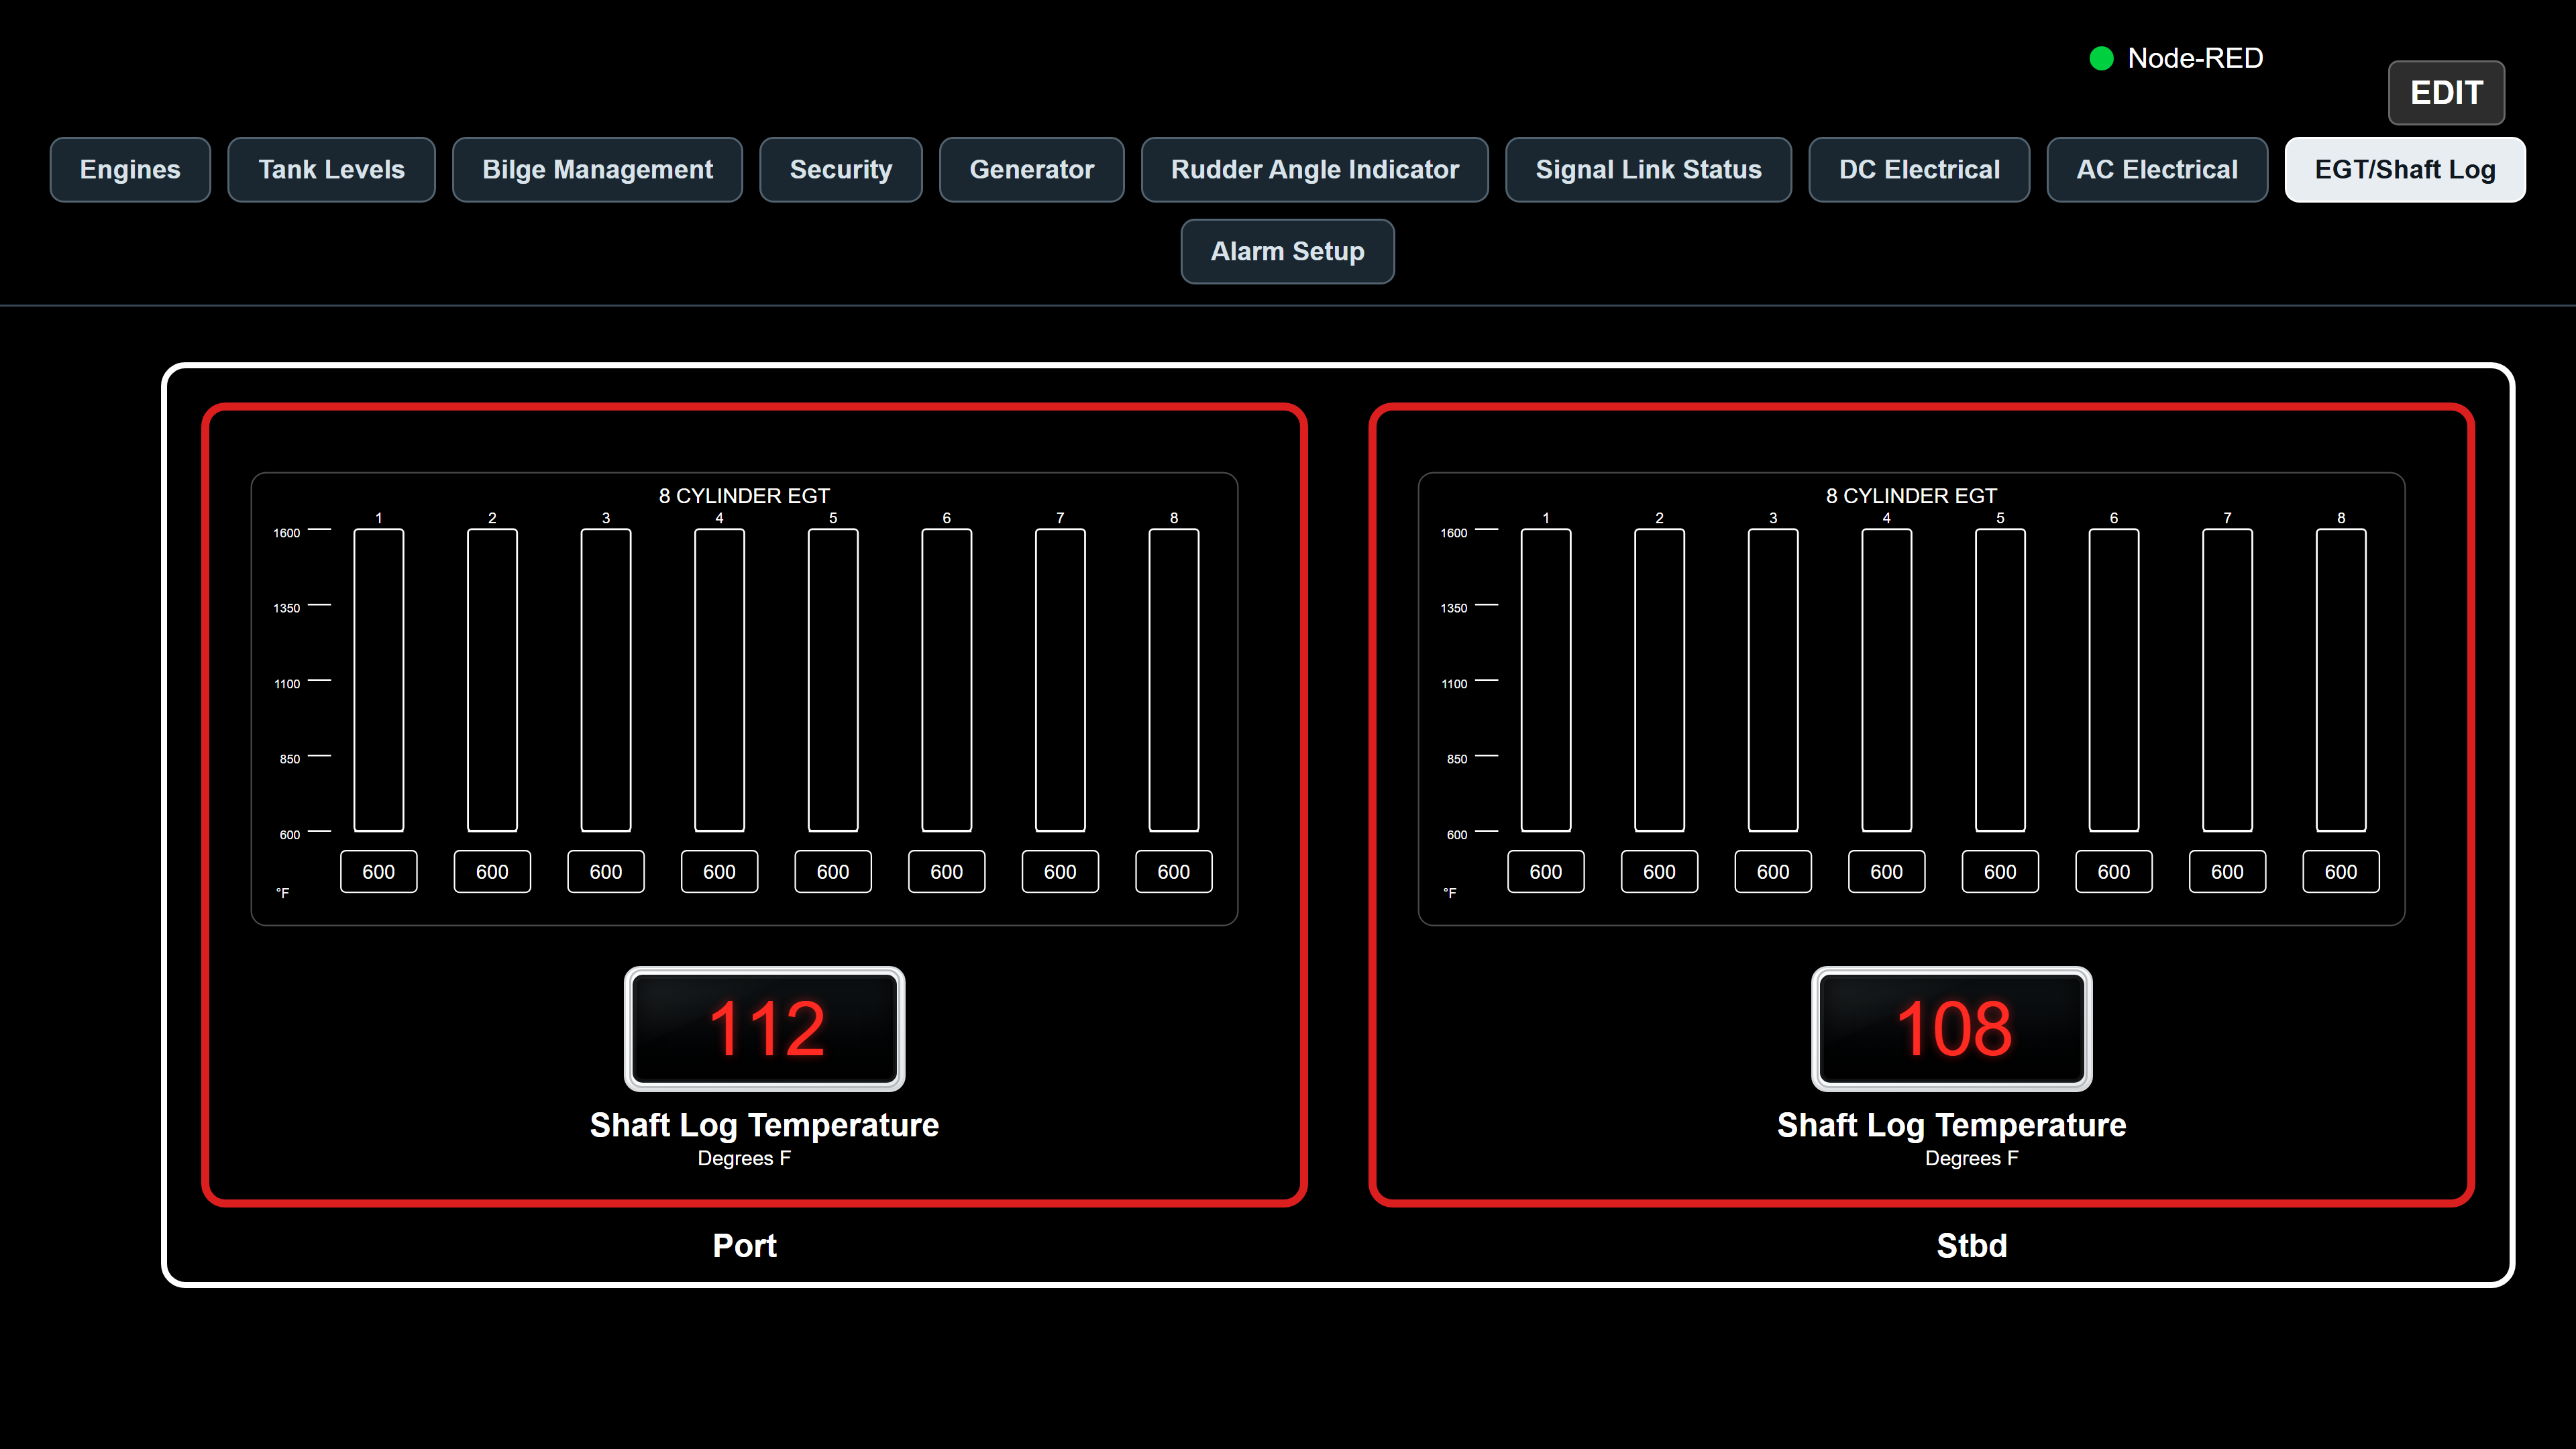Click Stbd shaft log temperature 108 display

[1952, 1029]
